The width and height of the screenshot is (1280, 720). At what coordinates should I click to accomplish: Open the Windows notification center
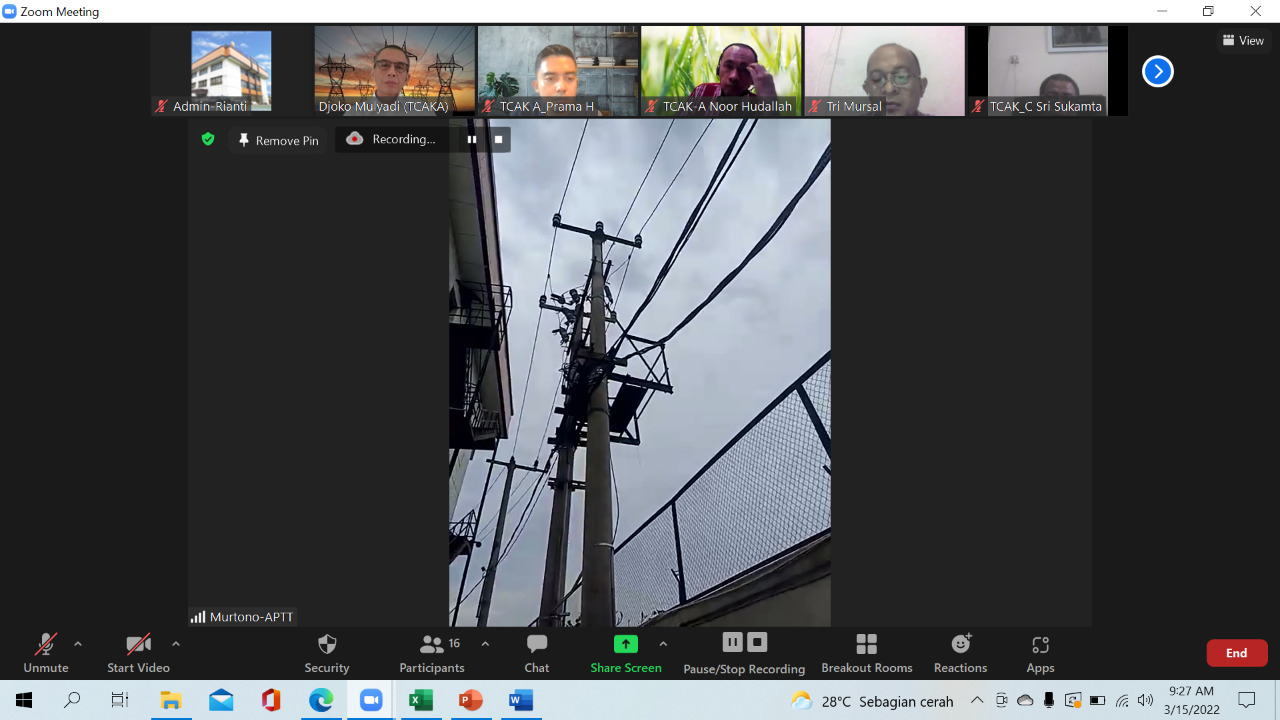coord(1247,700)
